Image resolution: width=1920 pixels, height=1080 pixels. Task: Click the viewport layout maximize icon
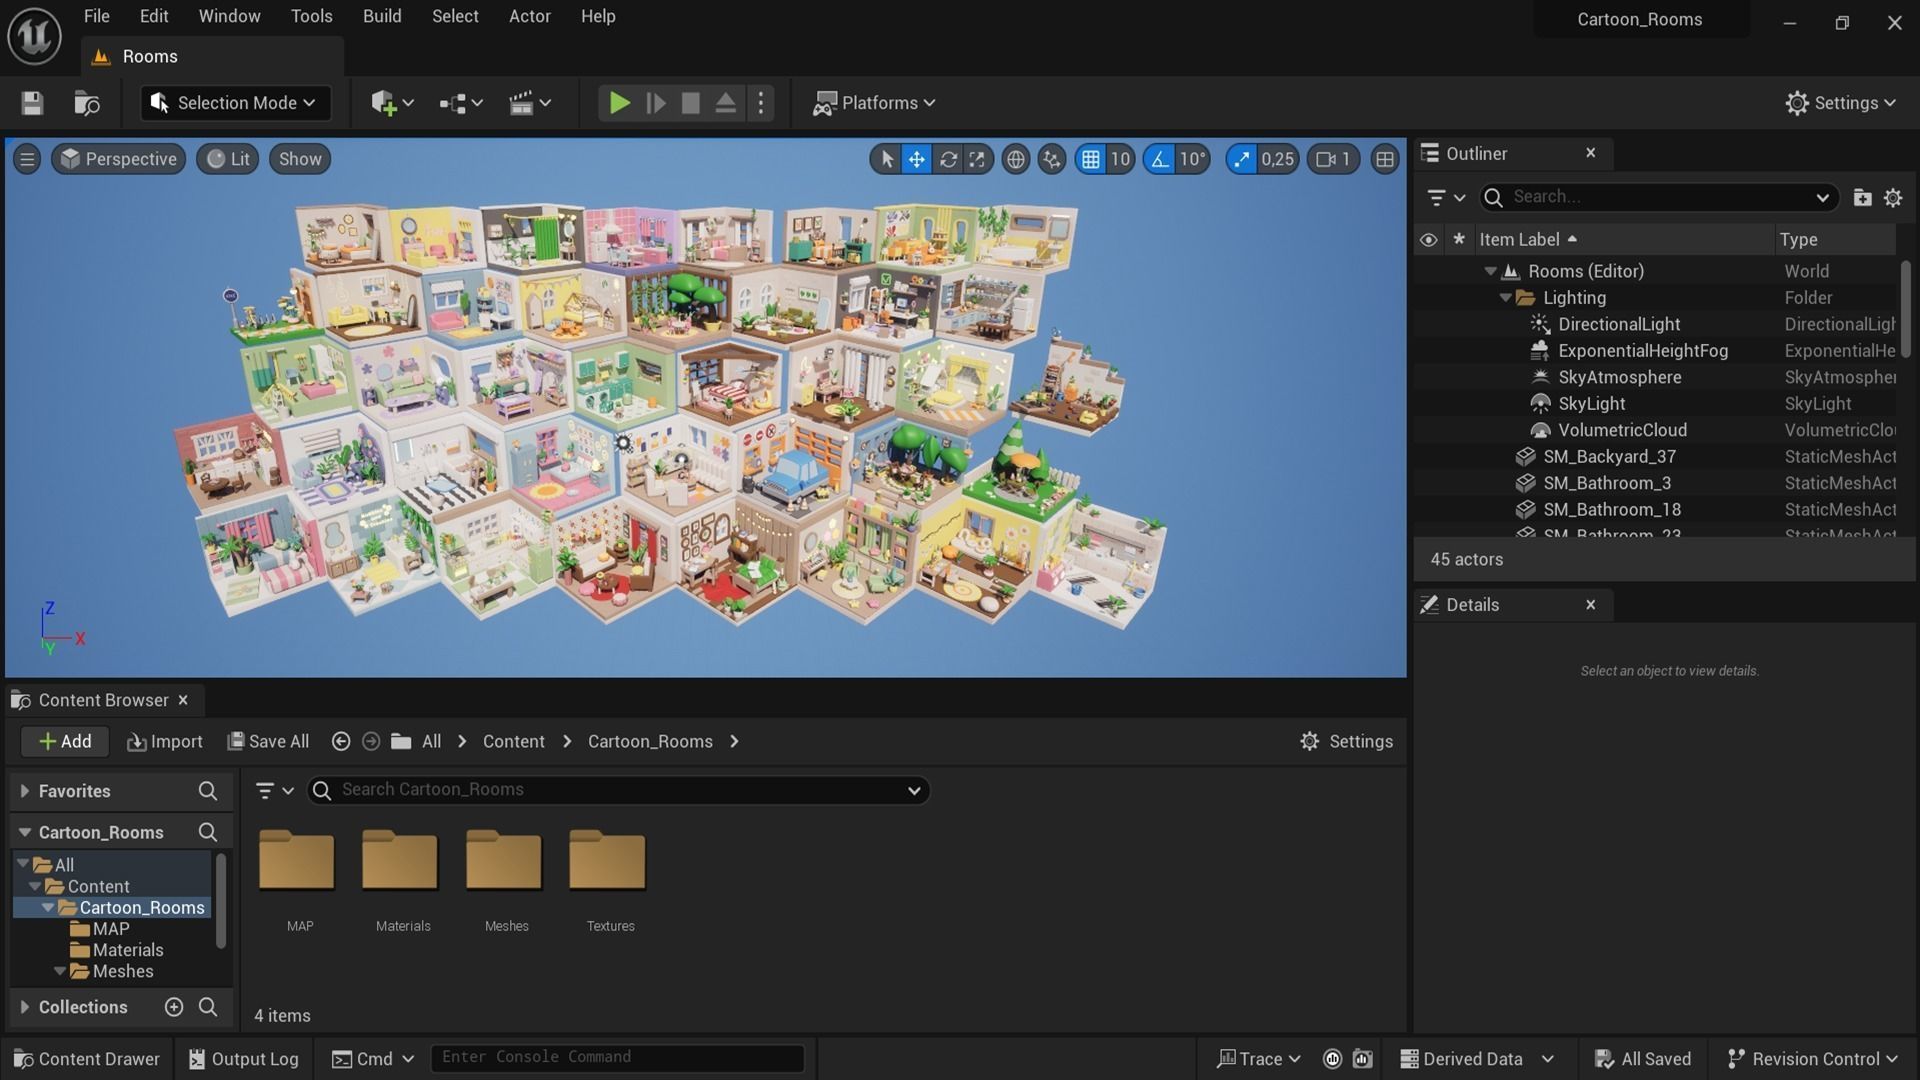pos(1384,159)
